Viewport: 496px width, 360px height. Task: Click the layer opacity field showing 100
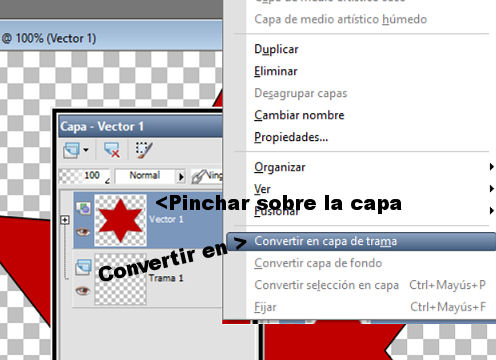coord(85,176)
